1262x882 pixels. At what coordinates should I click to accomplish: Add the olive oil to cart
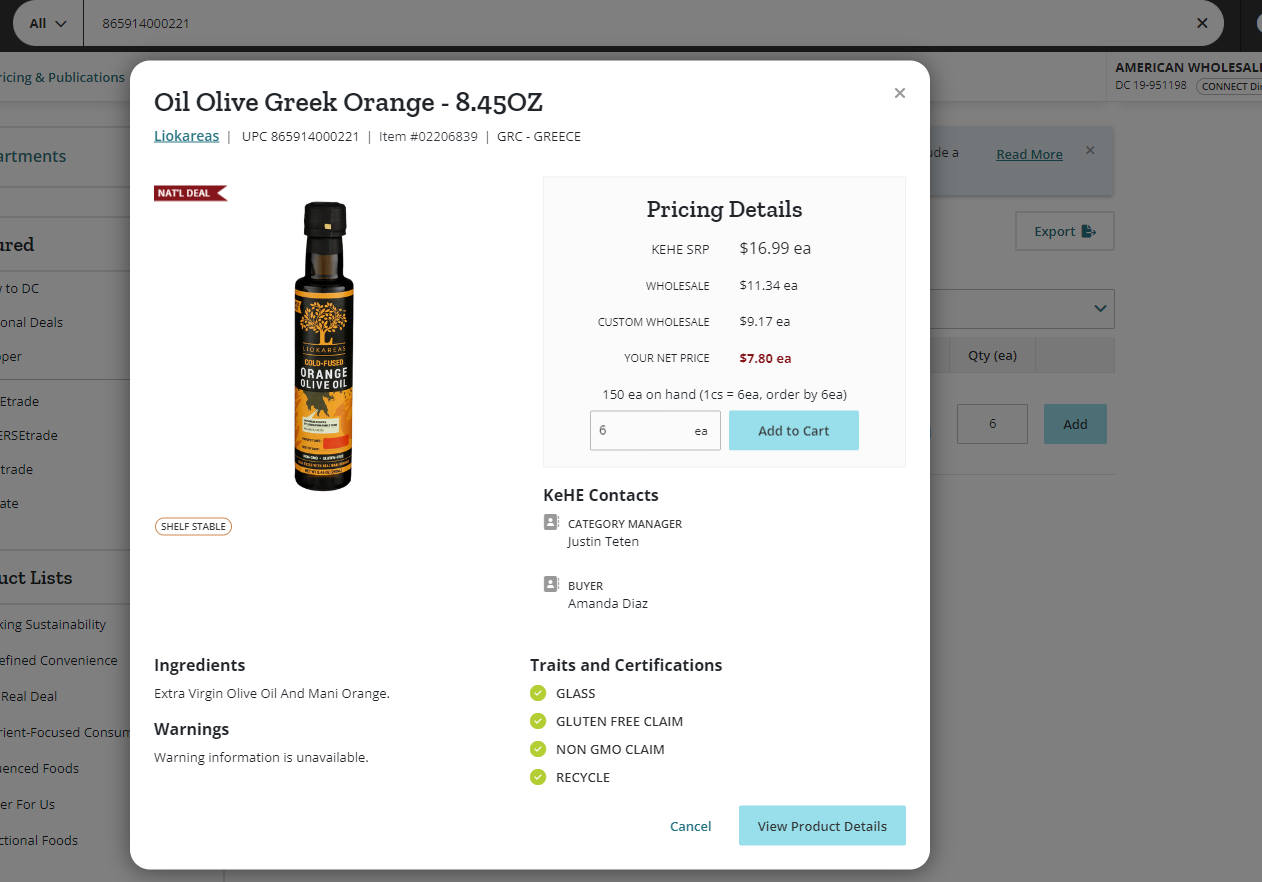click(793, 430)
